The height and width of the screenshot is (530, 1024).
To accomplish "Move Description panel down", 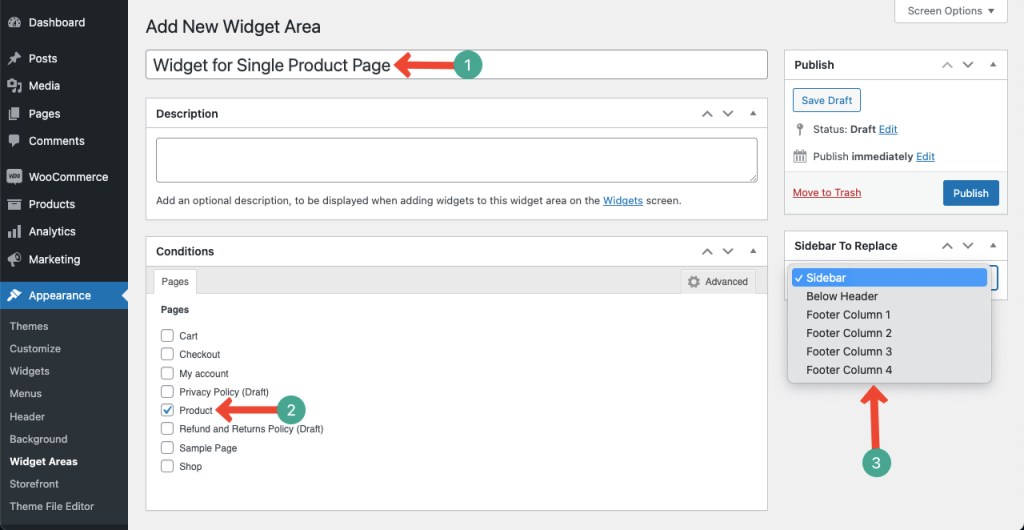I will click(x=728, y=114).
